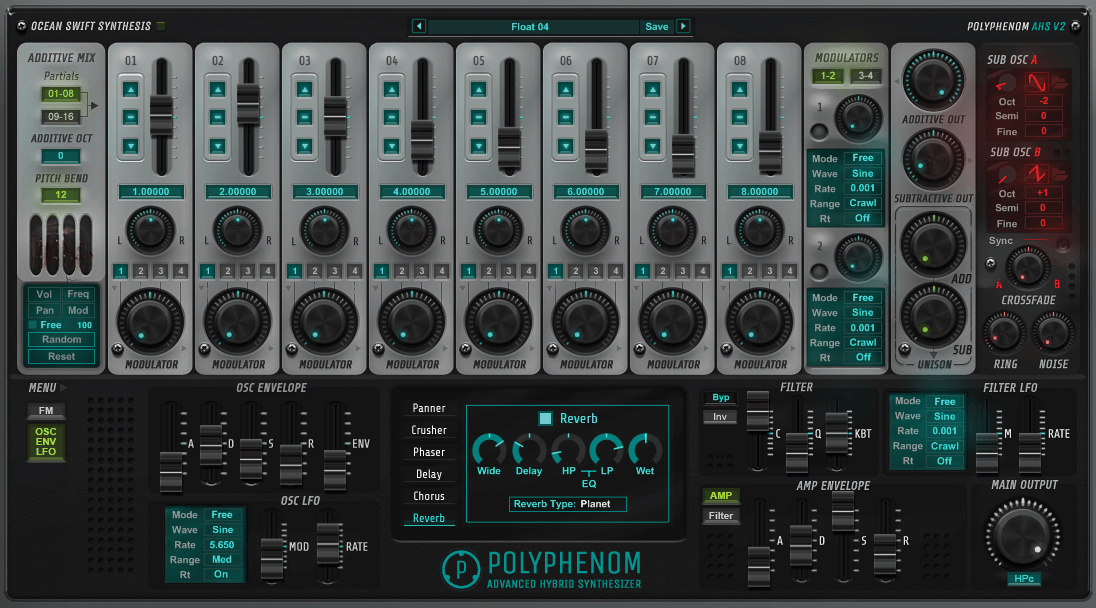Click the Main Output knob
This screenshot has width=1096, height=608.
point(1022,537)
